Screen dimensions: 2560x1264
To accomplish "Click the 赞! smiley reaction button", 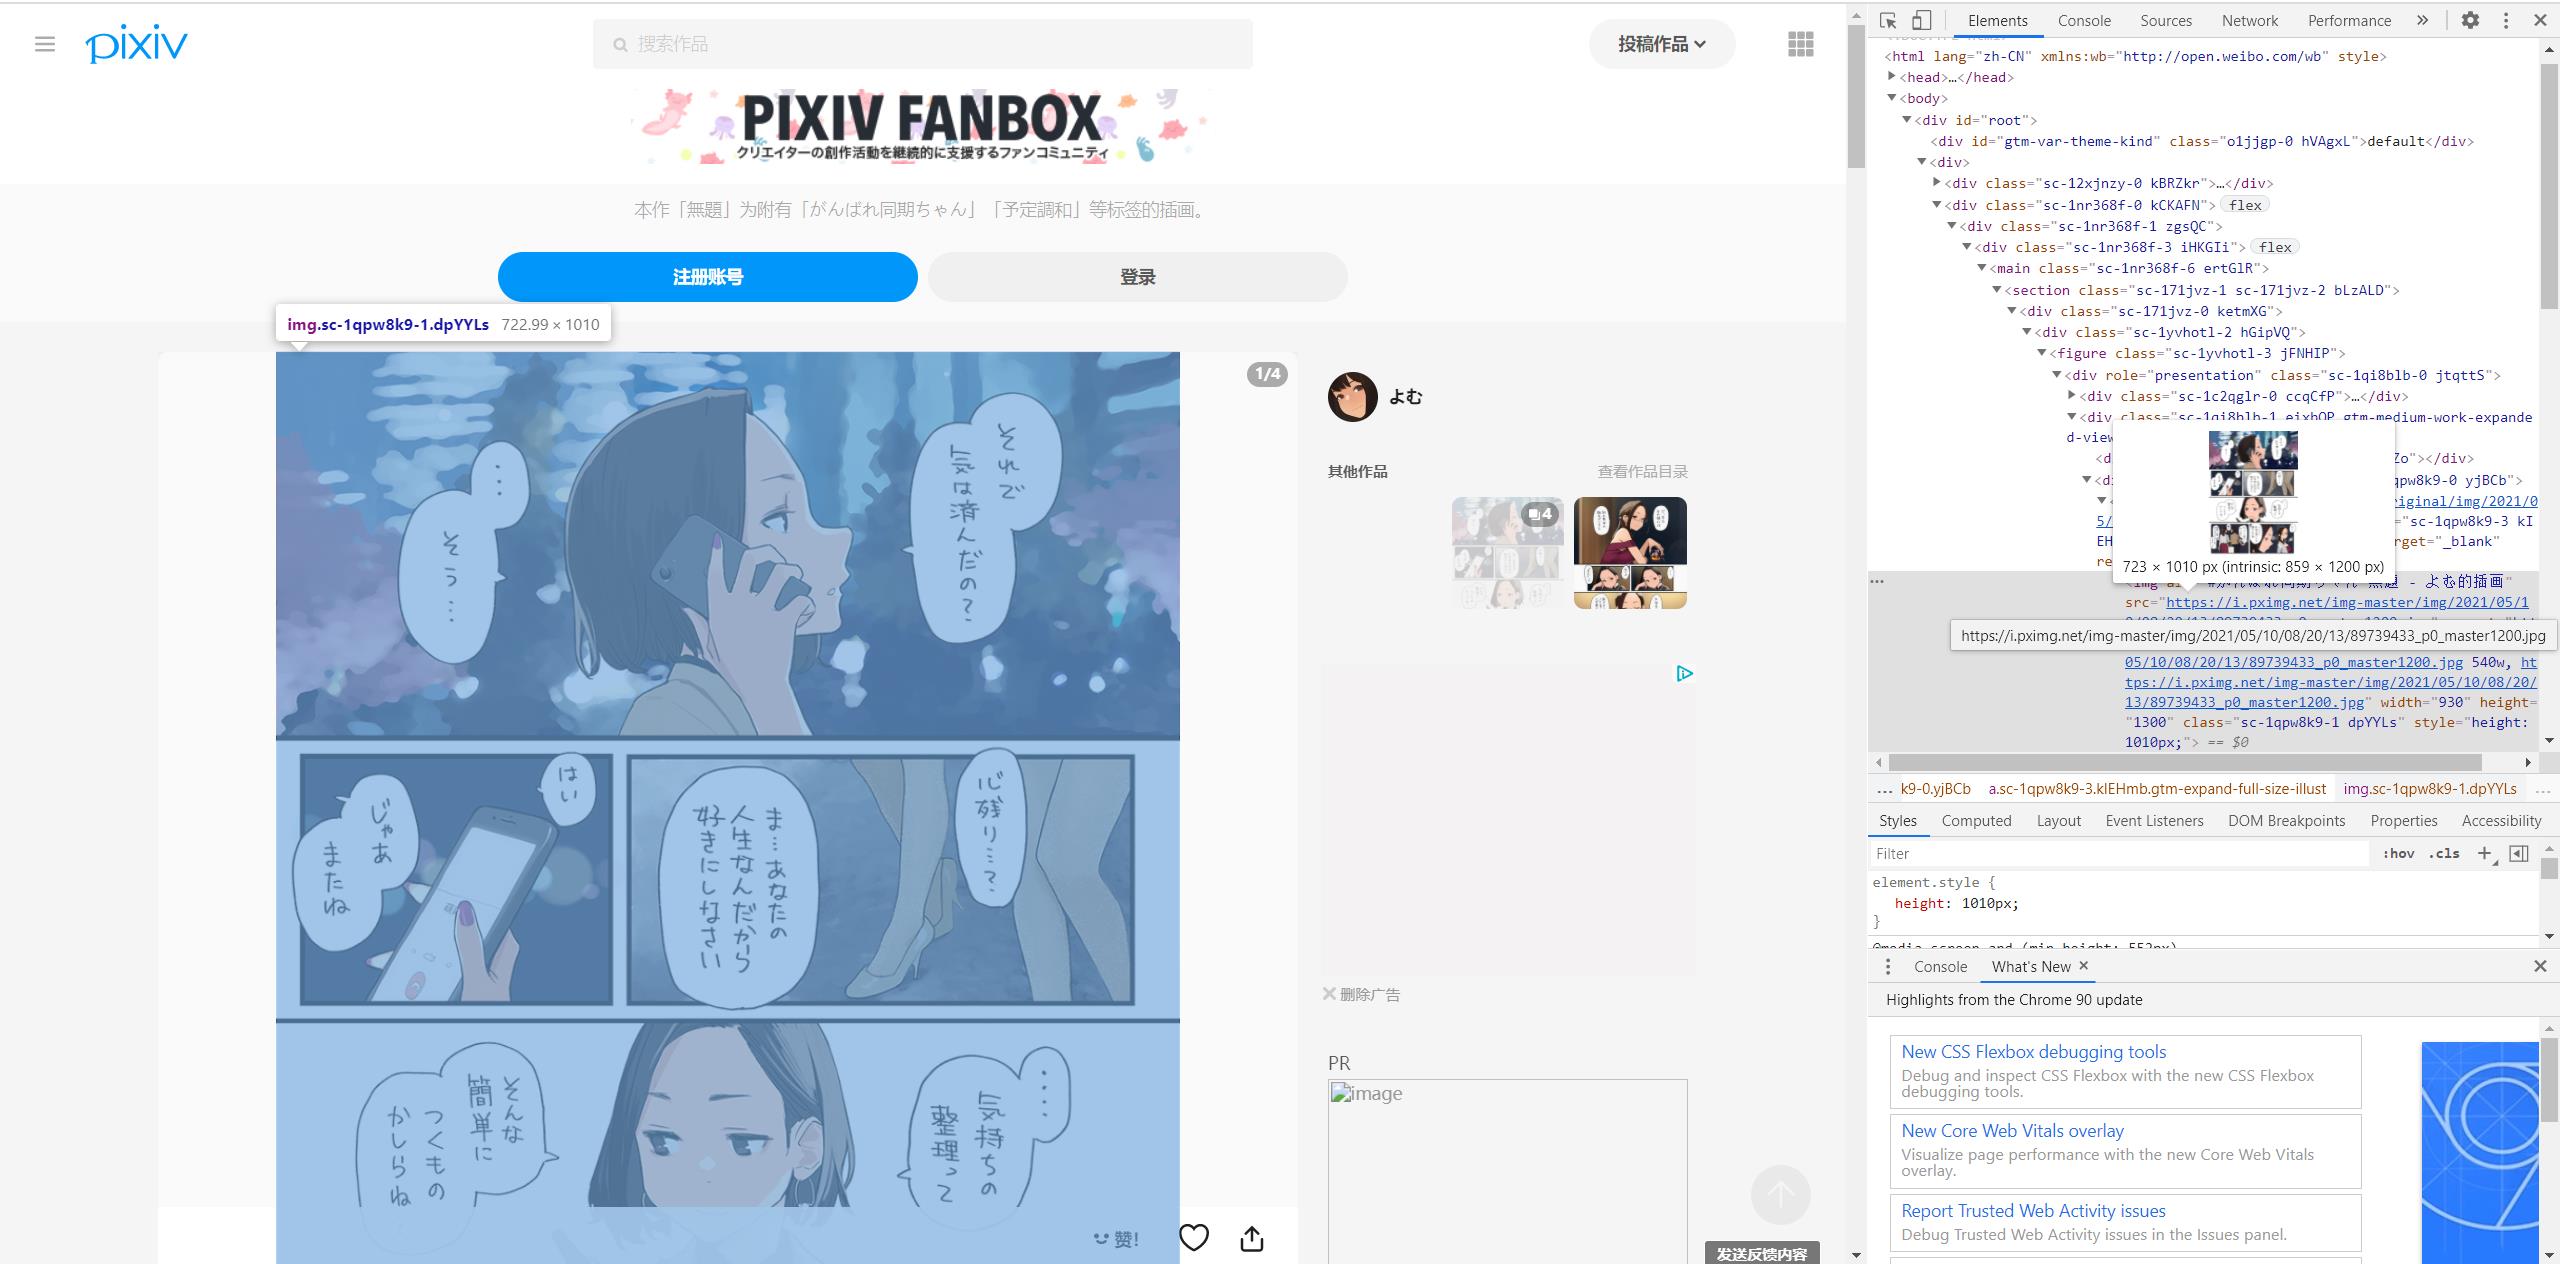I will [x=1116, y=1239].
